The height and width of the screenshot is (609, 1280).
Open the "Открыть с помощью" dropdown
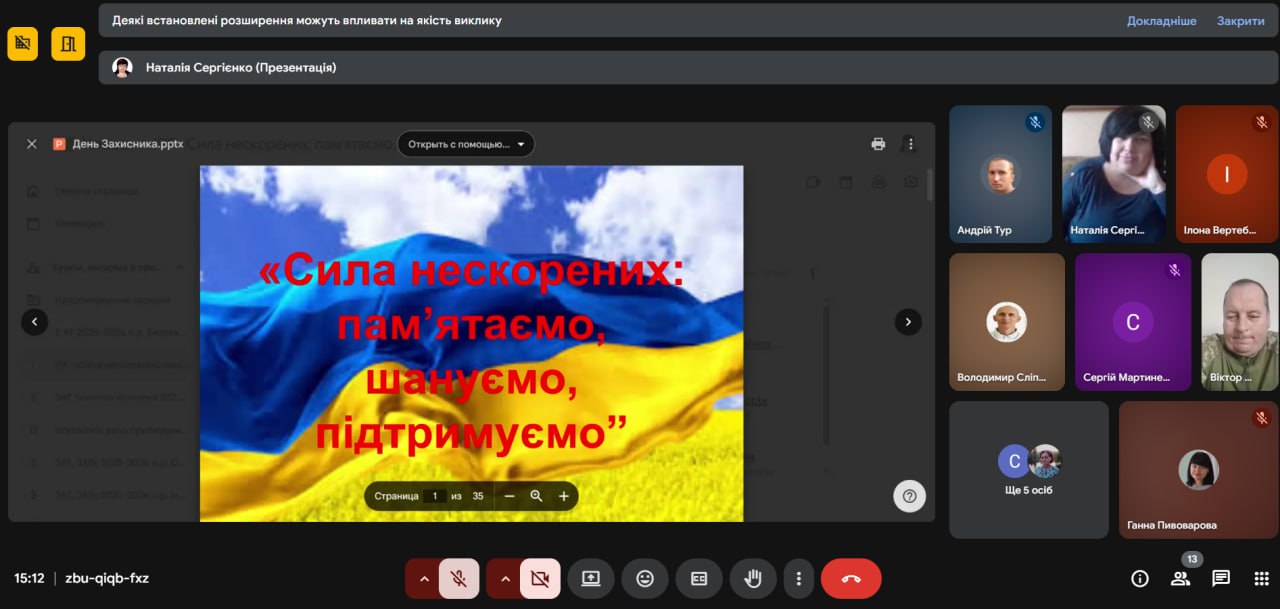pos(466,144)
